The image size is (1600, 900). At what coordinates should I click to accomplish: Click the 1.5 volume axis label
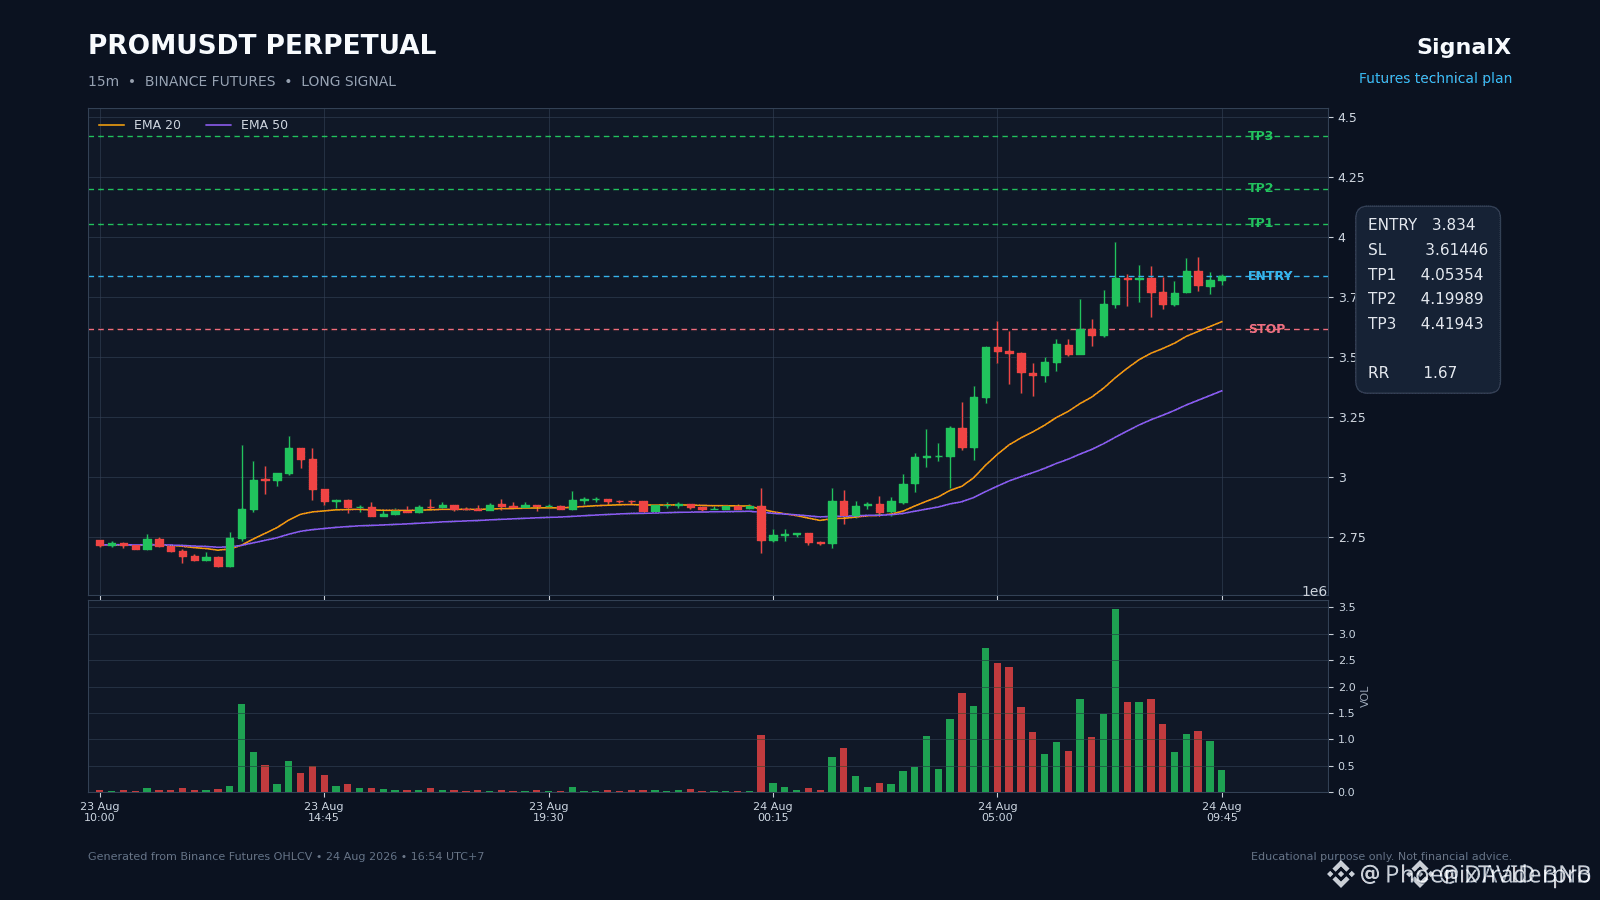[1347, 714]
